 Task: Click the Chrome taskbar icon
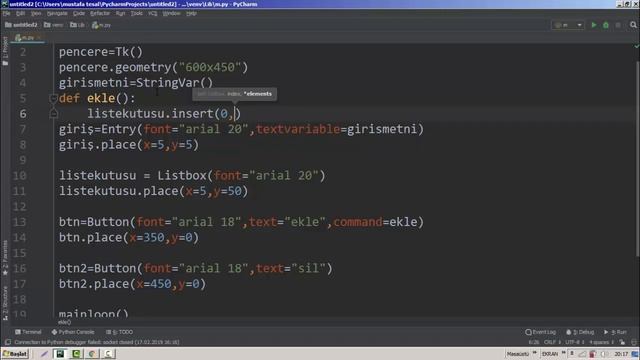click(x=92, y=354)
